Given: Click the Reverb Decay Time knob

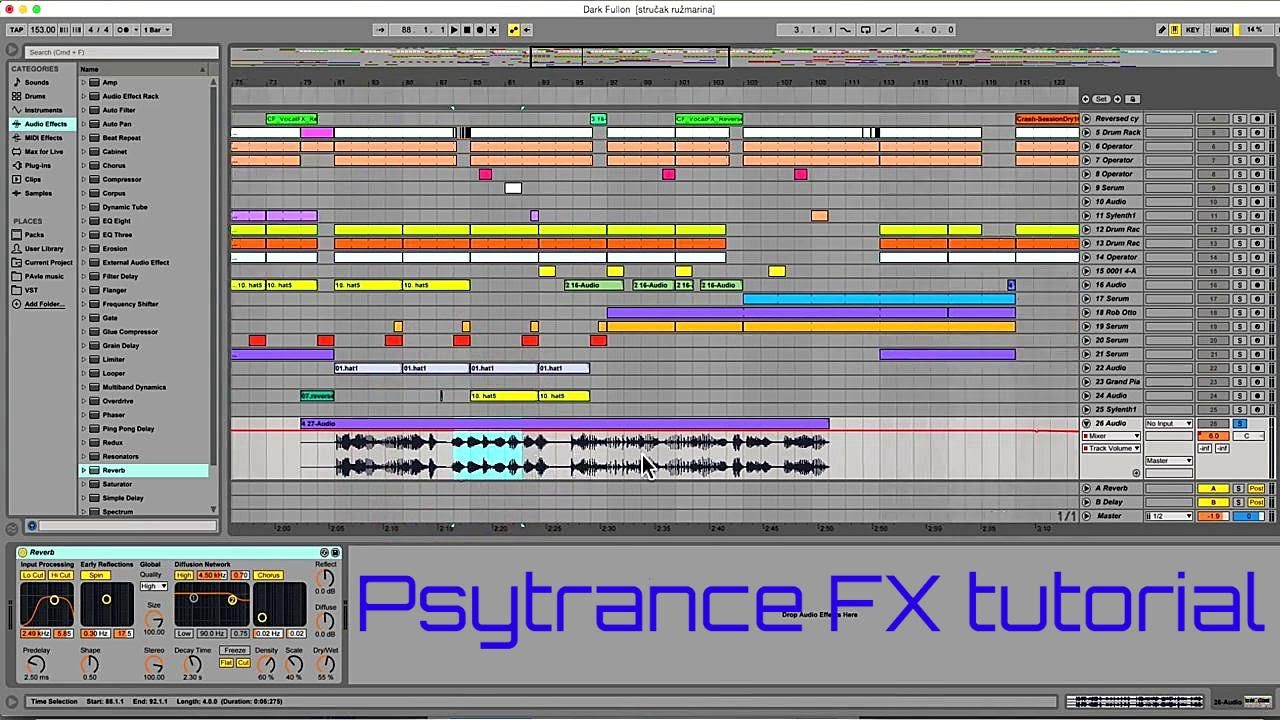Looking at the screenshot, I should [x=192, y=664].
